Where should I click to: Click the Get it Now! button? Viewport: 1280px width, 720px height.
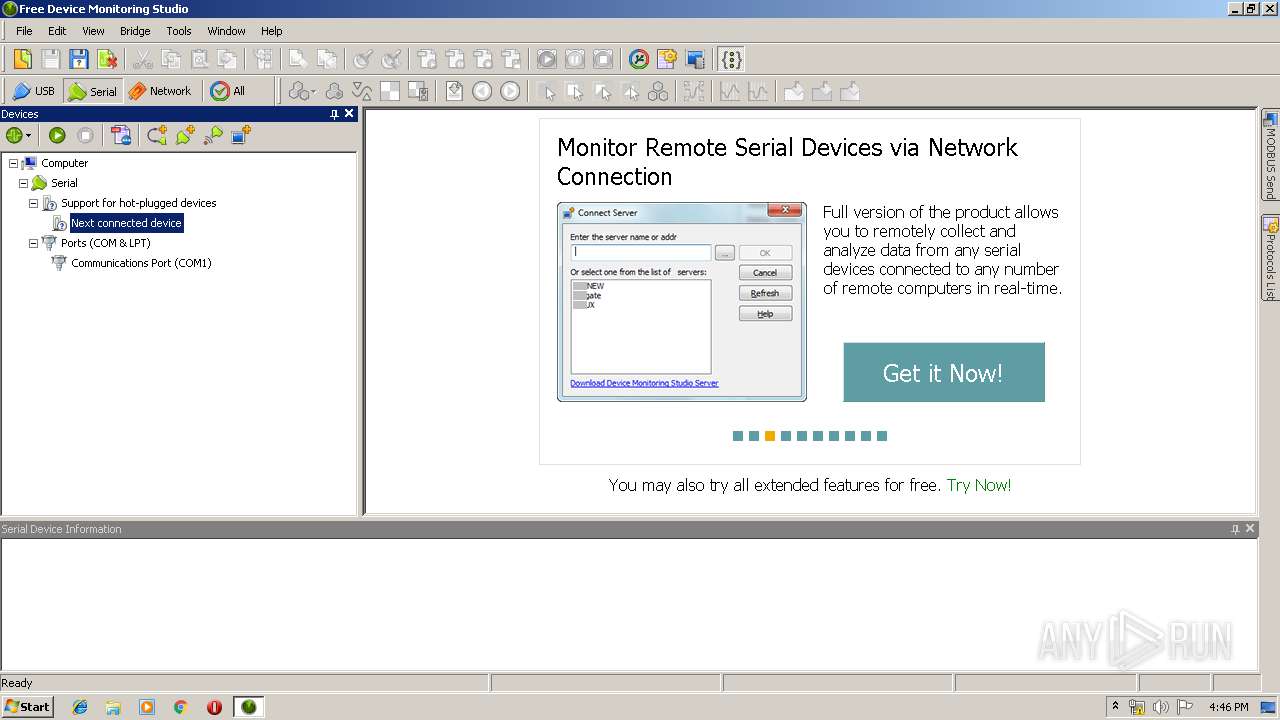(x=944, y=372)
